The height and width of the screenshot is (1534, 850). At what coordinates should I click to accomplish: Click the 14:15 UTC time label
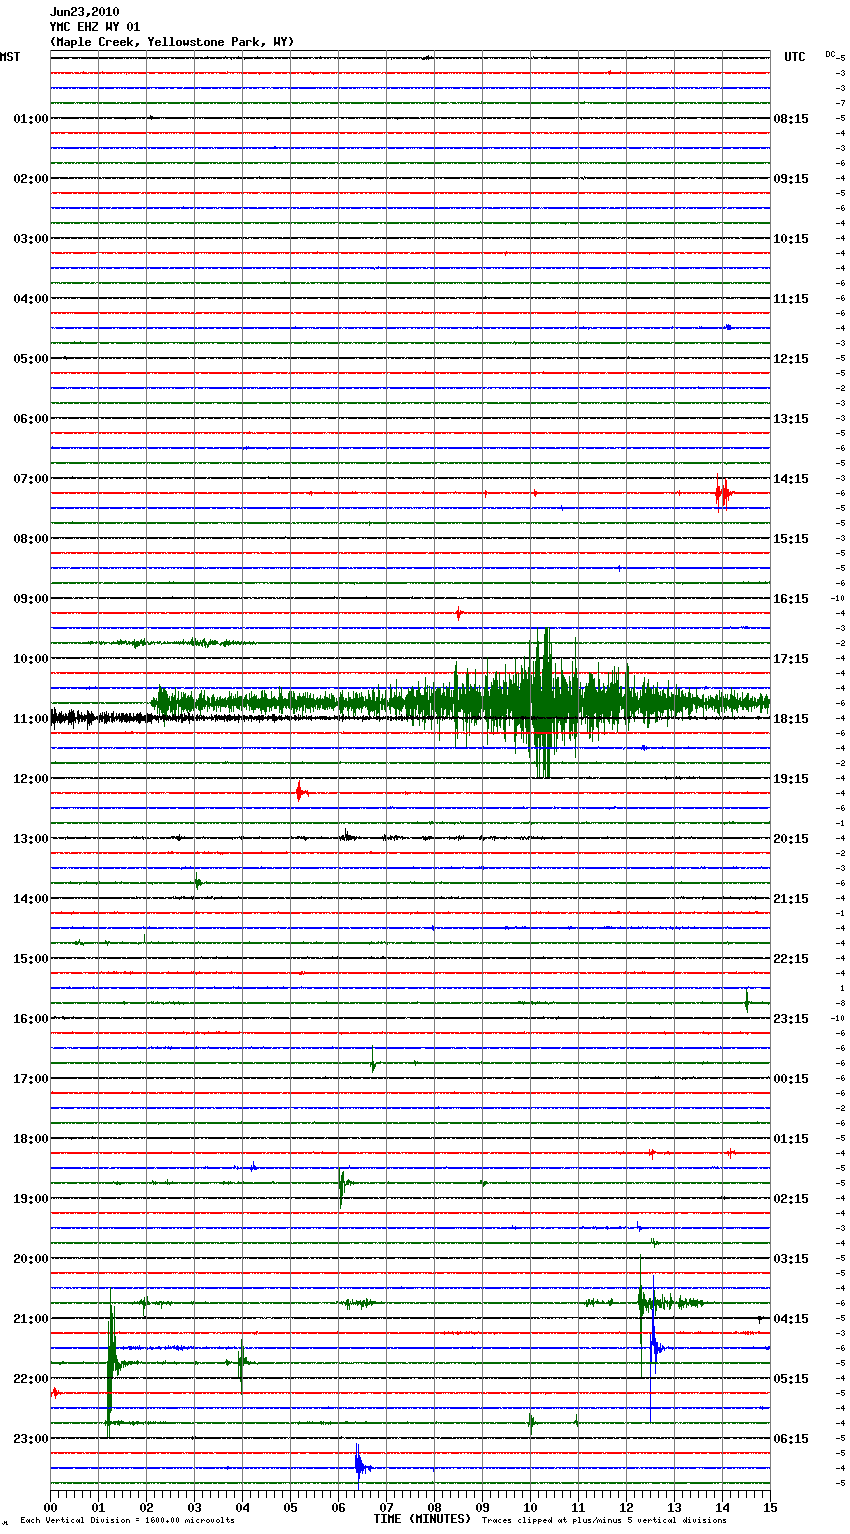(x=791, y=479)
